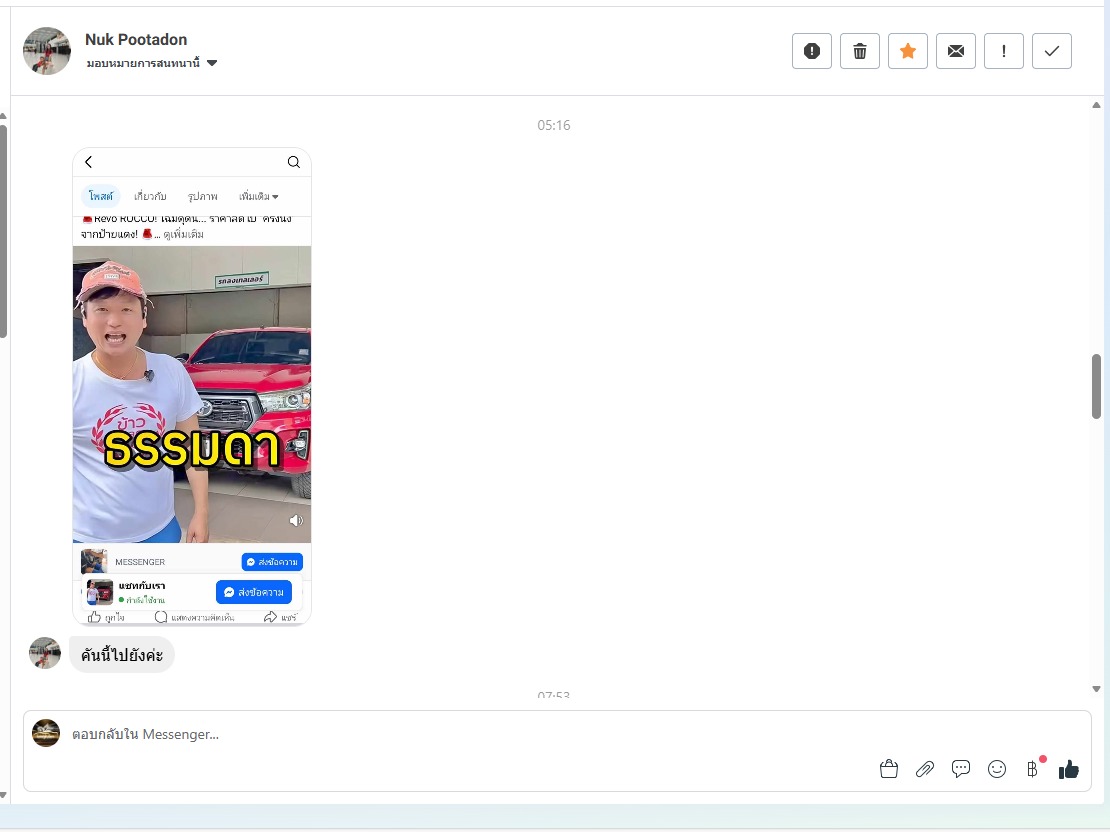Click the คันนี้ไปยังค่ะ message bubble
1110x832 pixels.
122,655
